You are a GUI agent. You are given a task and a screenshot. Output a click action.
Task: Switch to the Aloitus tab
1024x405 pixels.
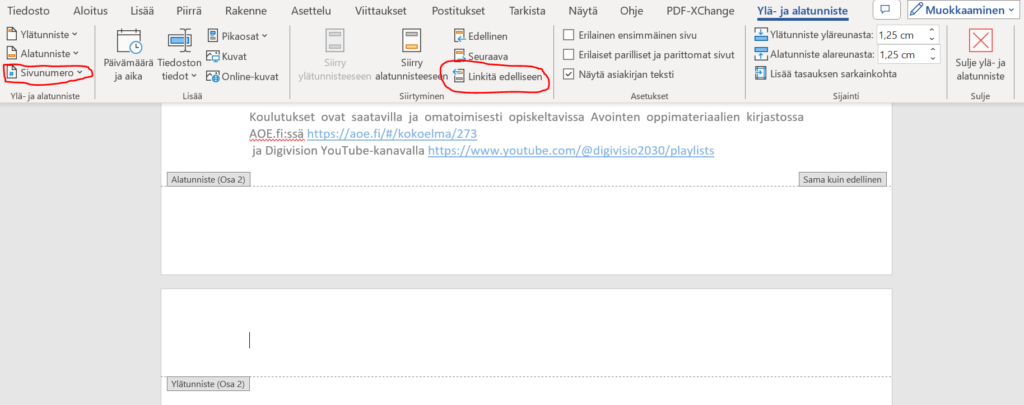pyautogui.click(x=91, y=10)
